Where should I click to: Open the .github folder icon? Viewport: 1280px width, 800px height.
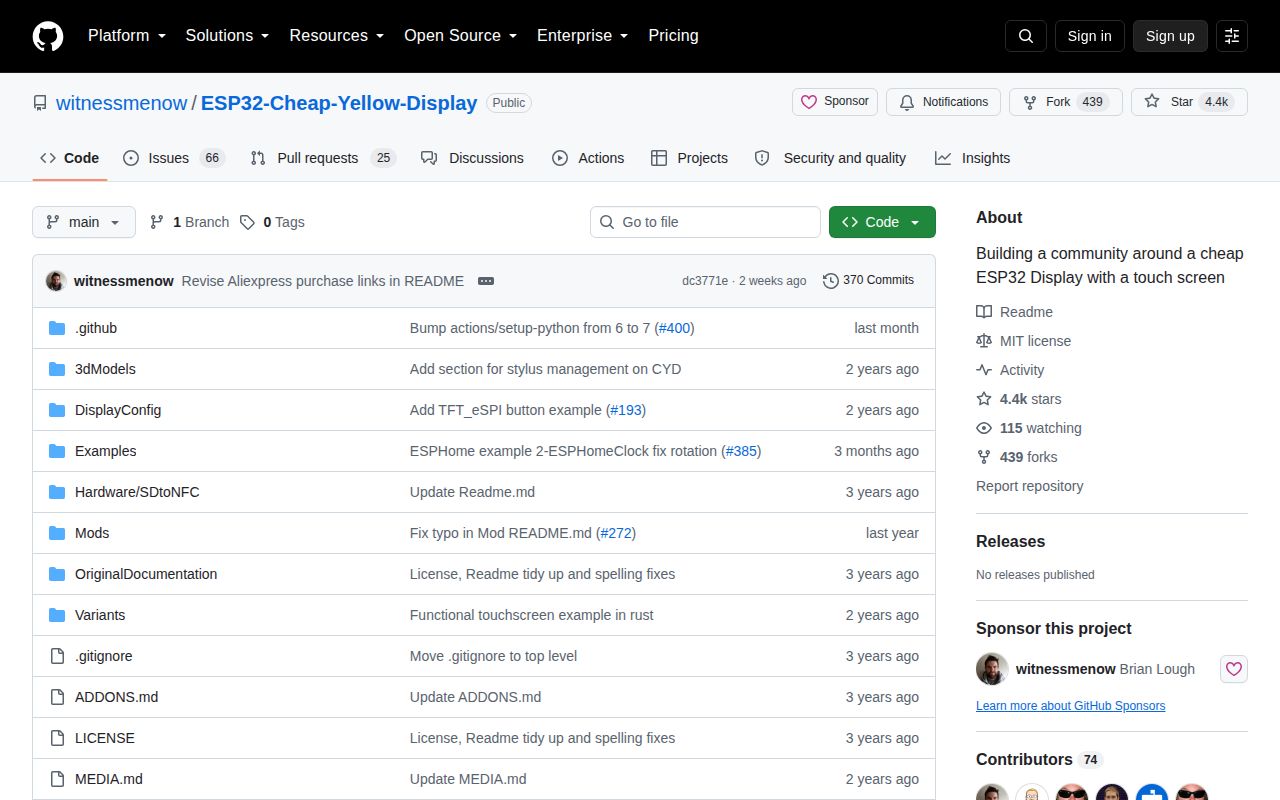coord(57,328)
